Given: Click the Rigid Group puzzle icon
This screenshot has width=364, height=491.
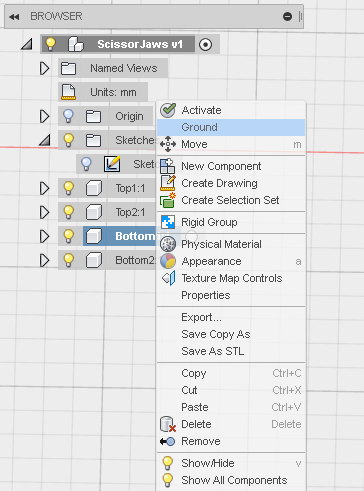Looking at the screenshot, I should coord(168,222).
